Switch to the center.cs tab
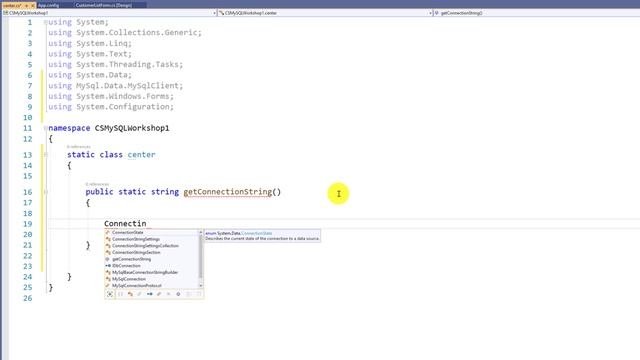 [12, 5]
